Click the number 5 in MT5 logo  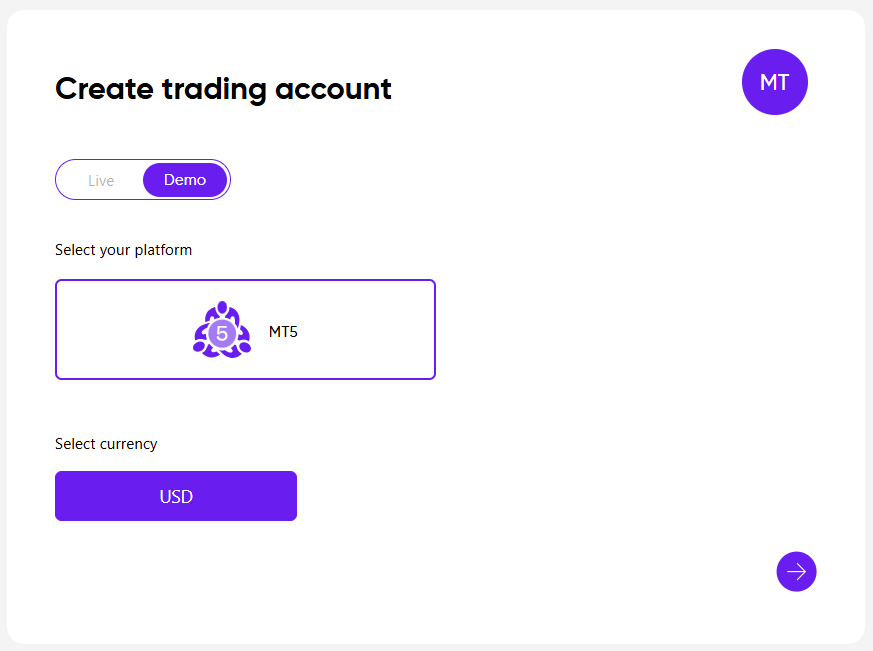point(222,333)
